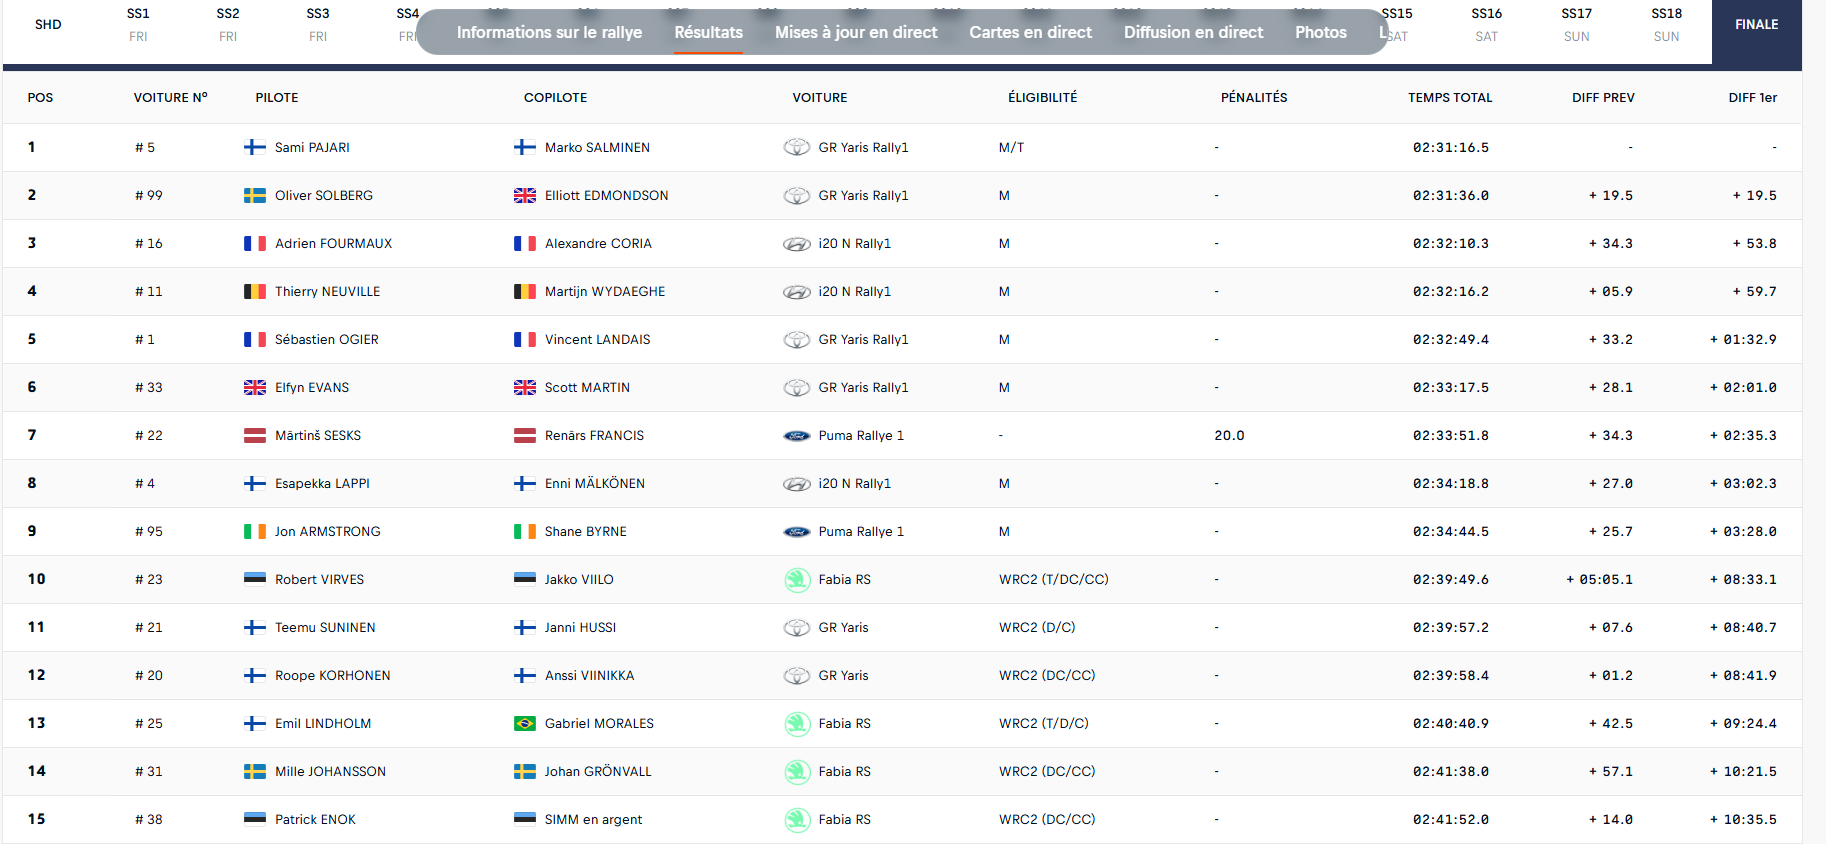Click Estonian flag next to Robert VIRVES

pyautogui.click(x=255, y=579)
